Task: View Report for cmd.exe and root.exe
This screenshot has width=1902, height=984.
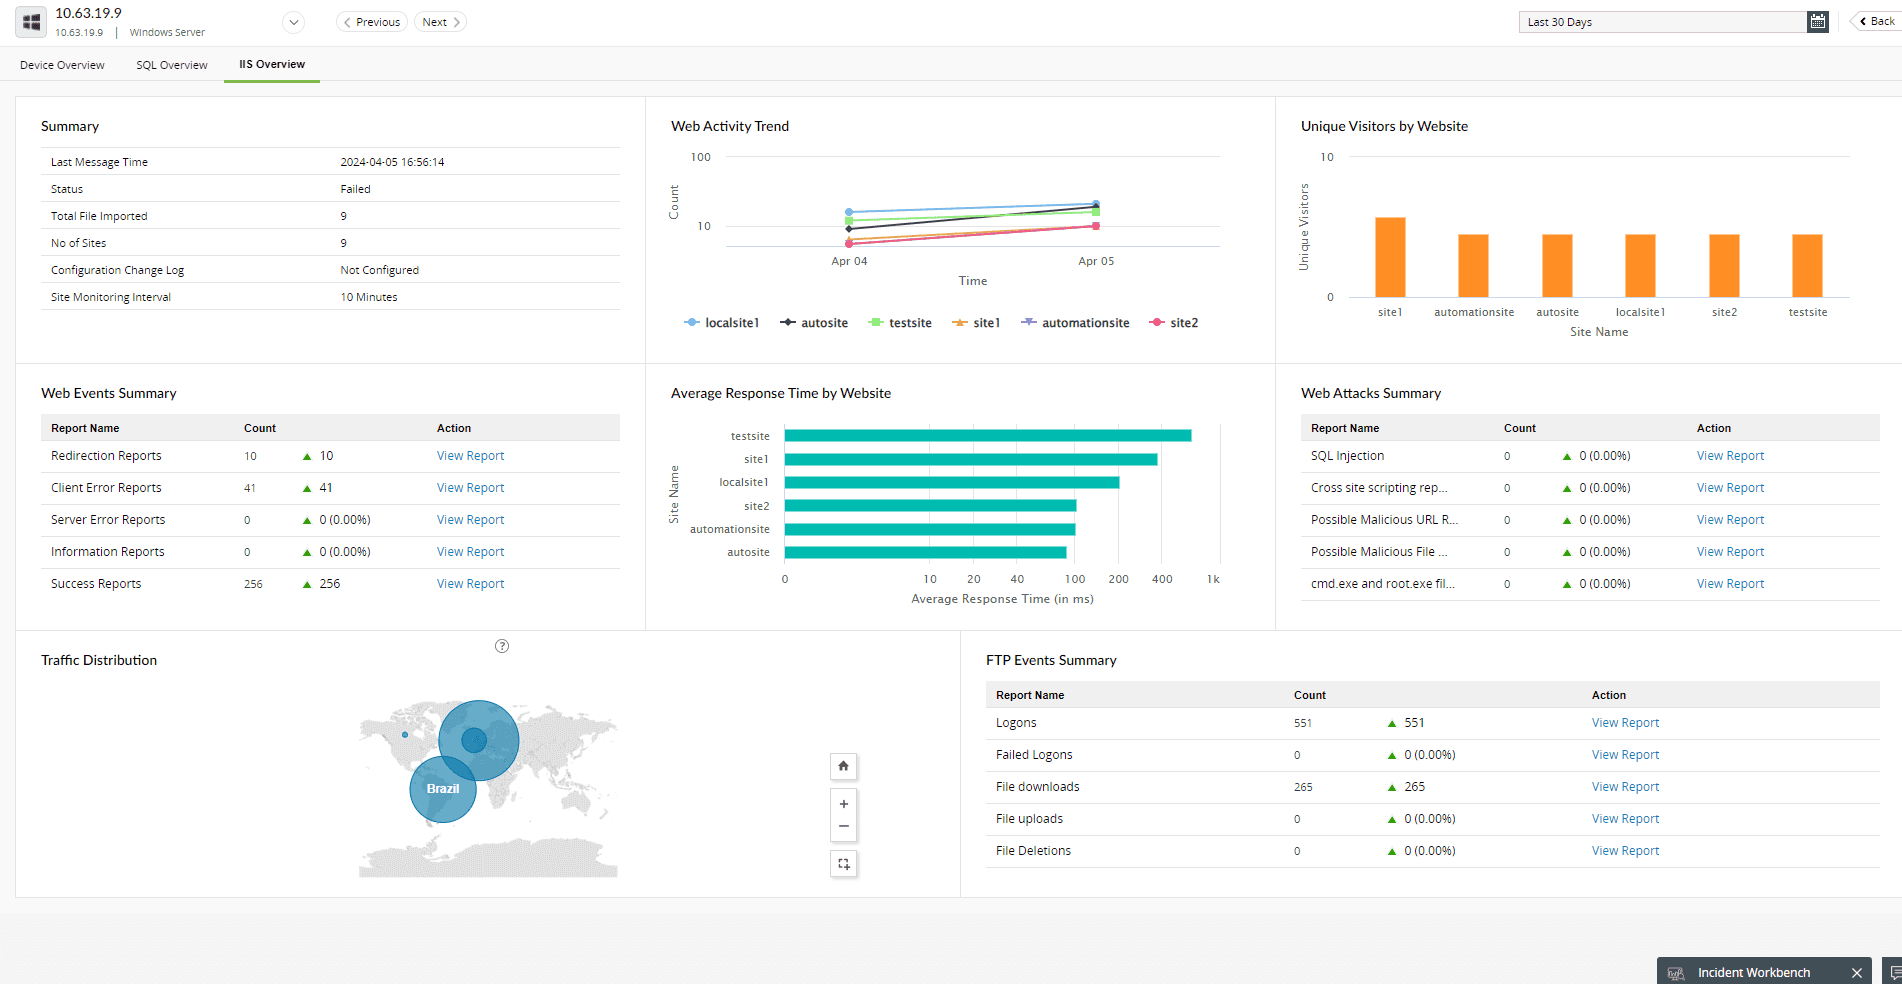Action: (x=1730, y=584)
